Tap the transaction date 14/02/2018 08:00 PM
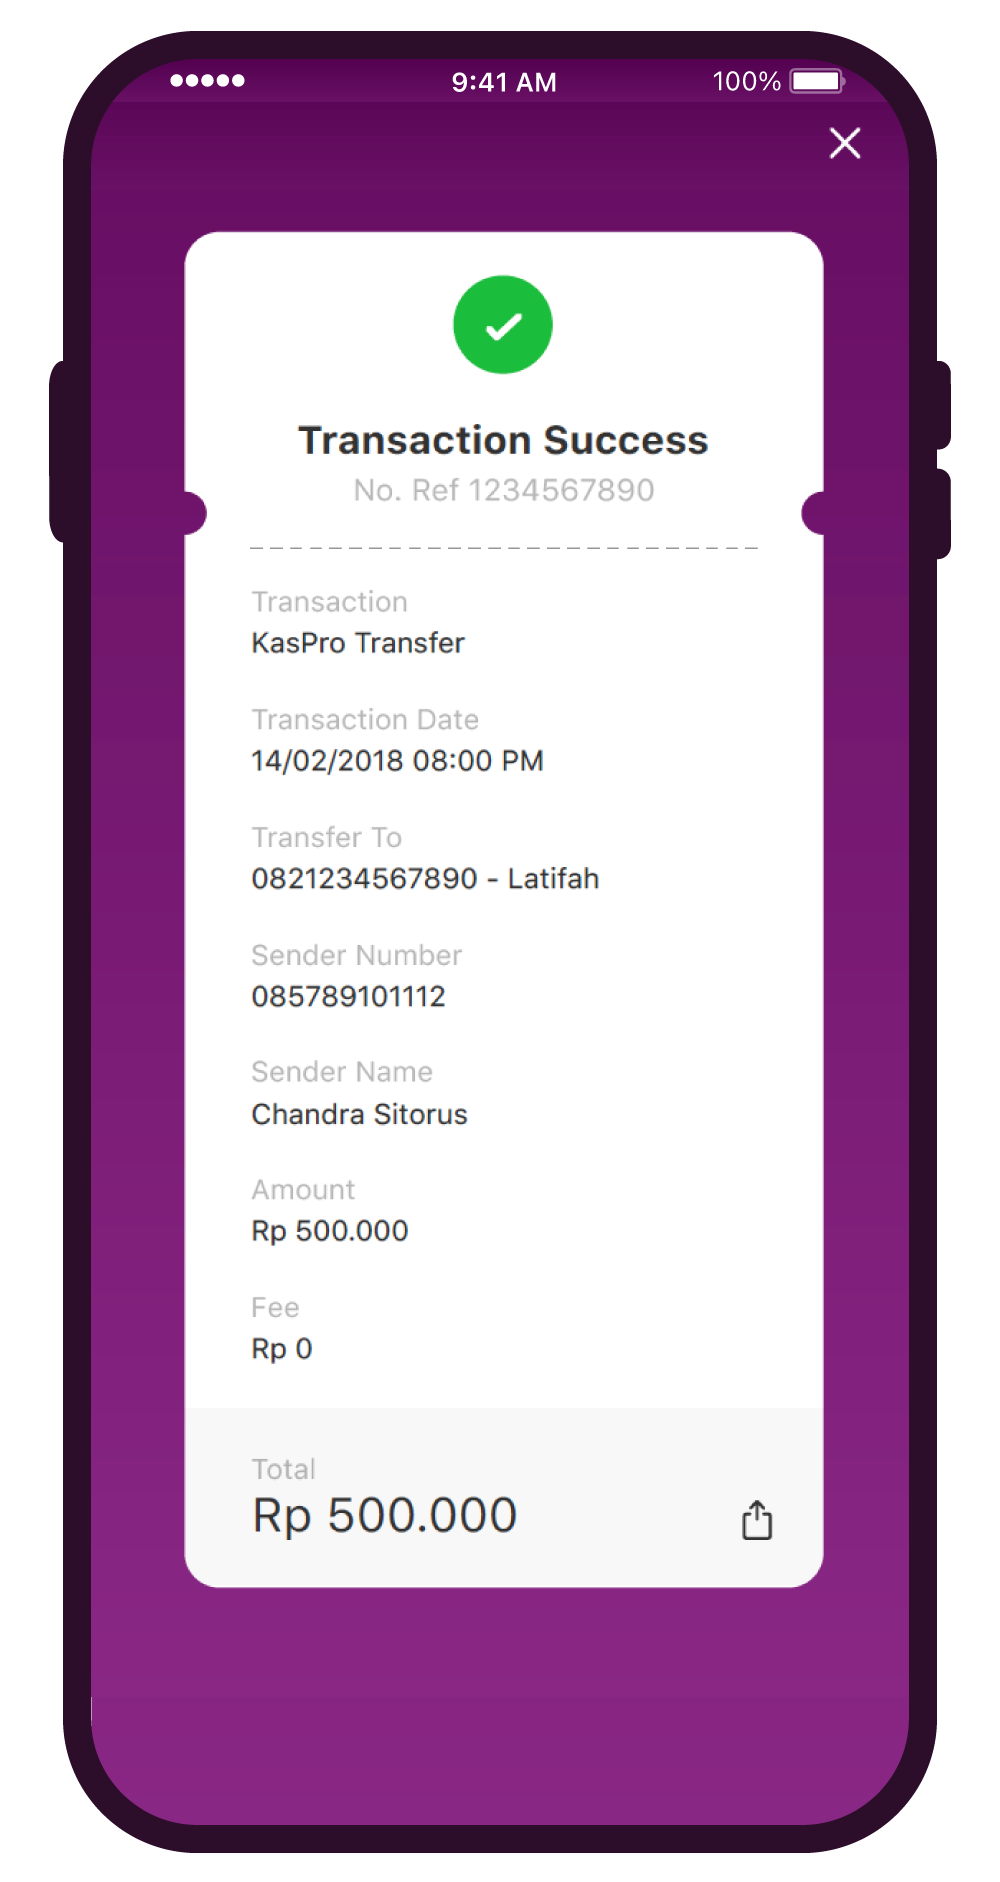1000x1882 pixels. pyautogui.click(x=397, y=761)
